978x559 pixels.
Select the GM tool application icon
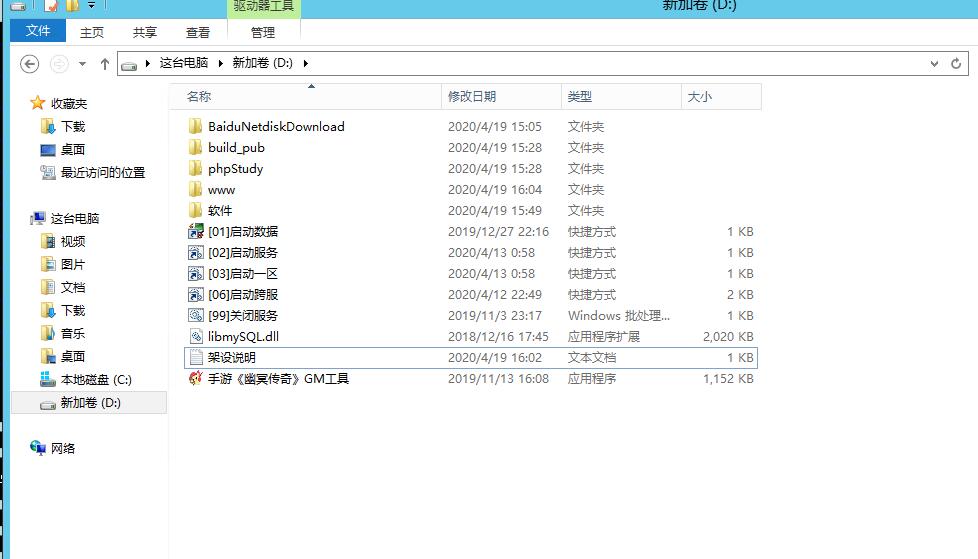196,379
